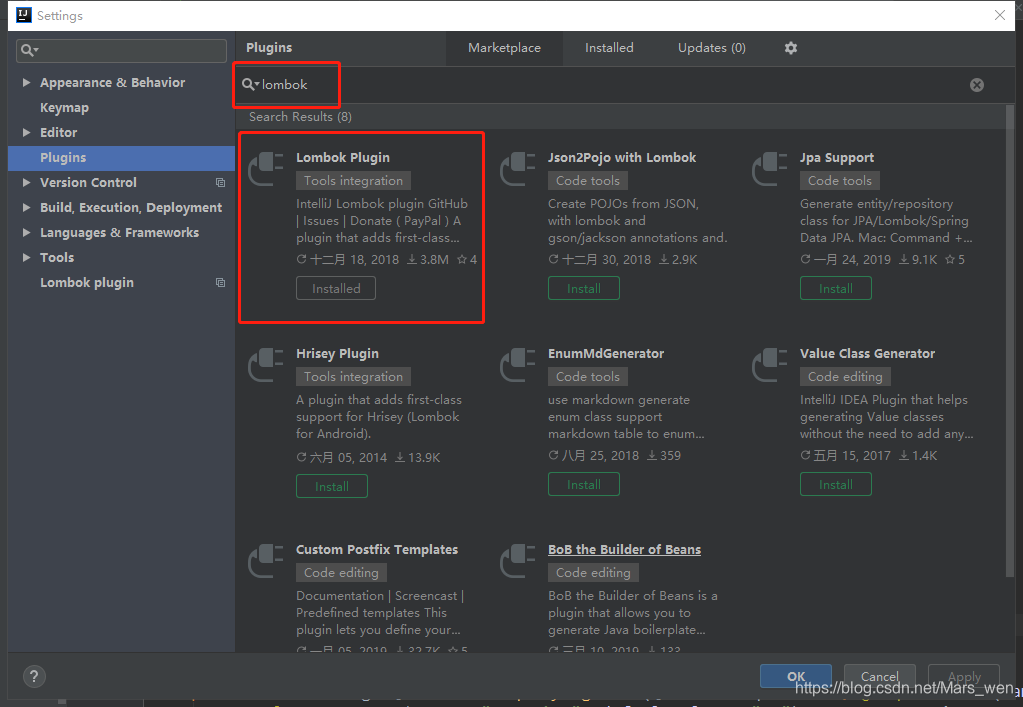Screen dimensions: 1023x707
Task: Click the Installed button for Lombok Plugin
Action: click(x=336, y=288)
